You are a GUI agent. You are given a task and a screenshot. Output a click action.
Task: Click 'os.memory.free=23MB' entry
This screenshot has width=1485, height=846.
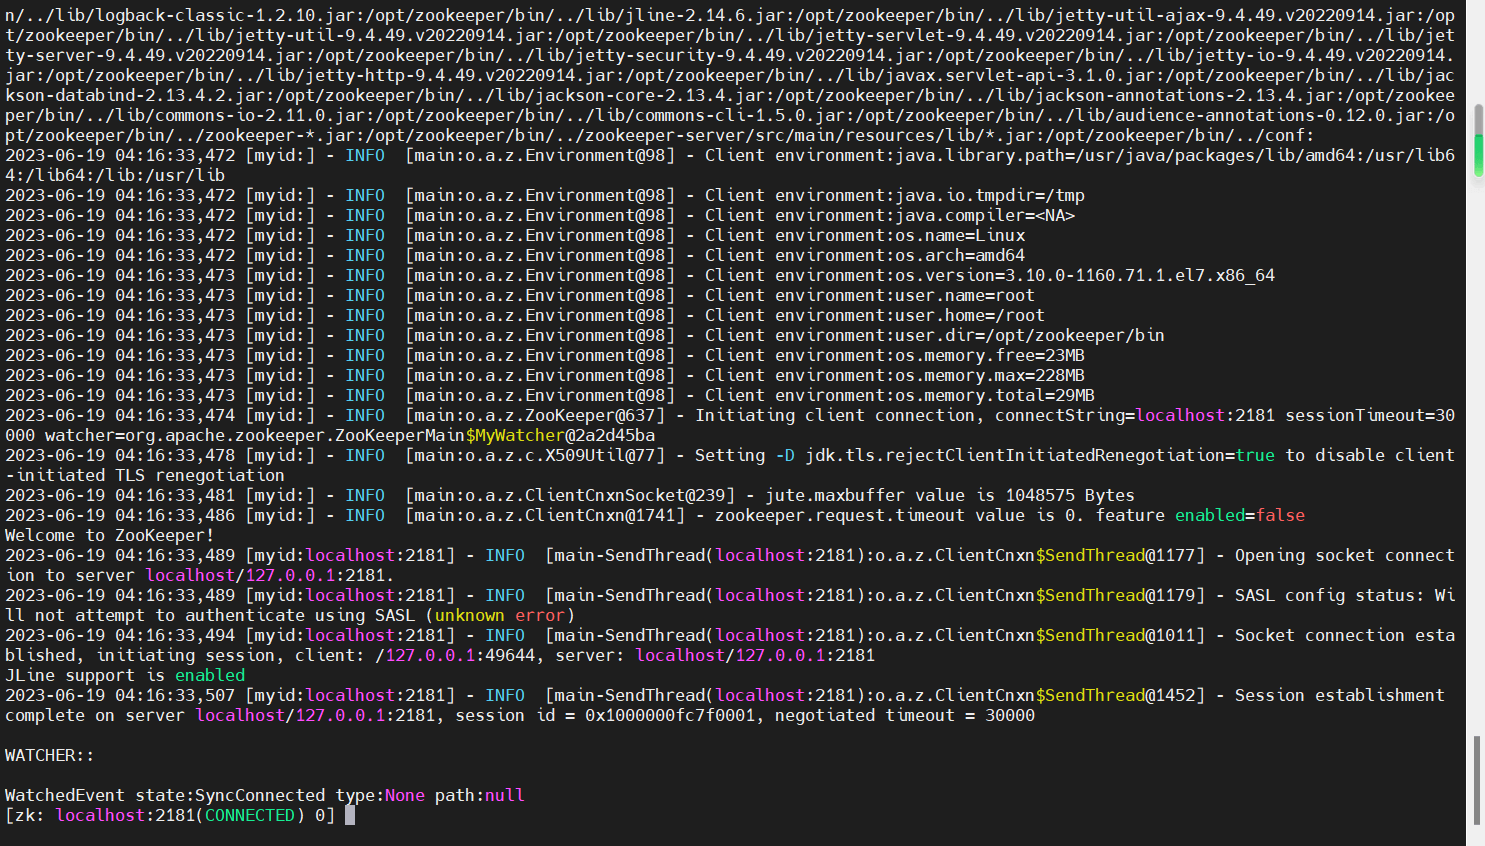coord(990,355)
